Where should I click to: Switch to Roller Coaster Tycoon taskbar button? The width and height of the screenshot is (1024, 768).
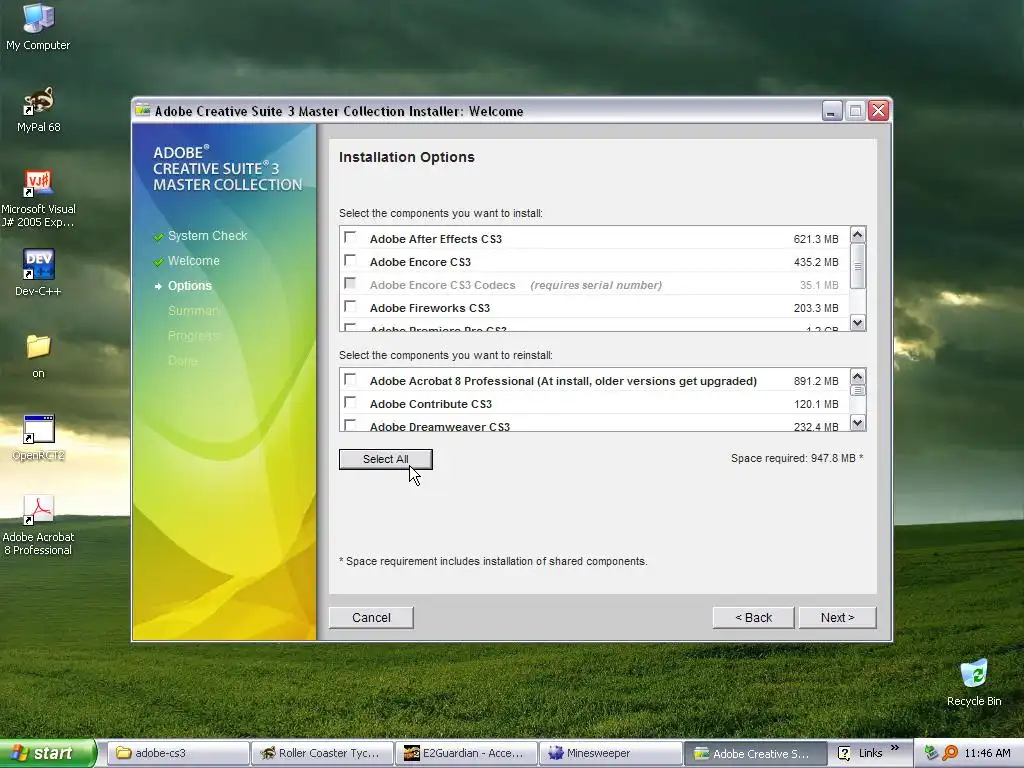(x=322, y=753)
